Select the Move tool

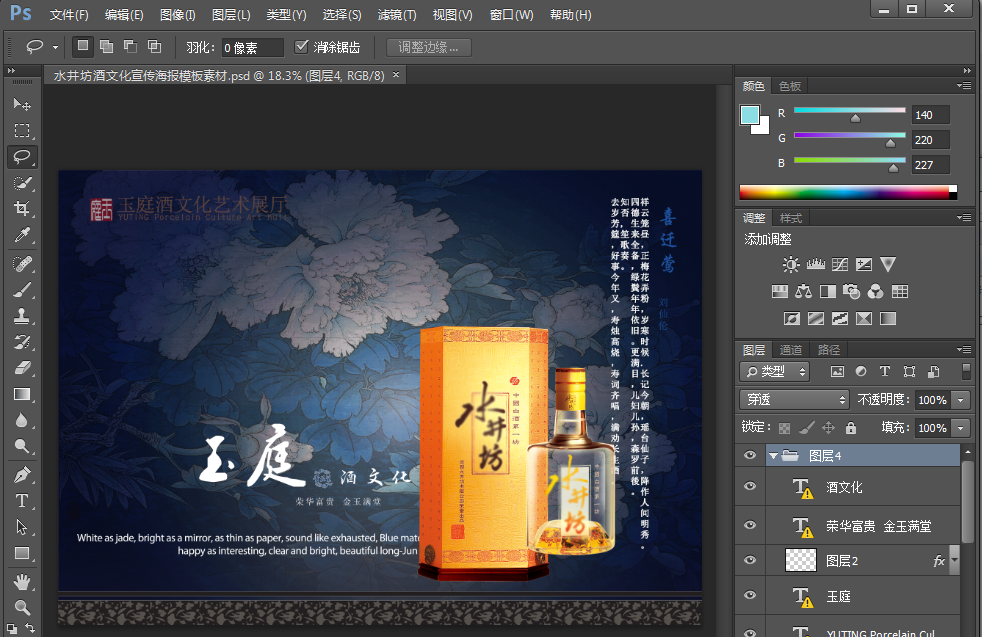22,104
